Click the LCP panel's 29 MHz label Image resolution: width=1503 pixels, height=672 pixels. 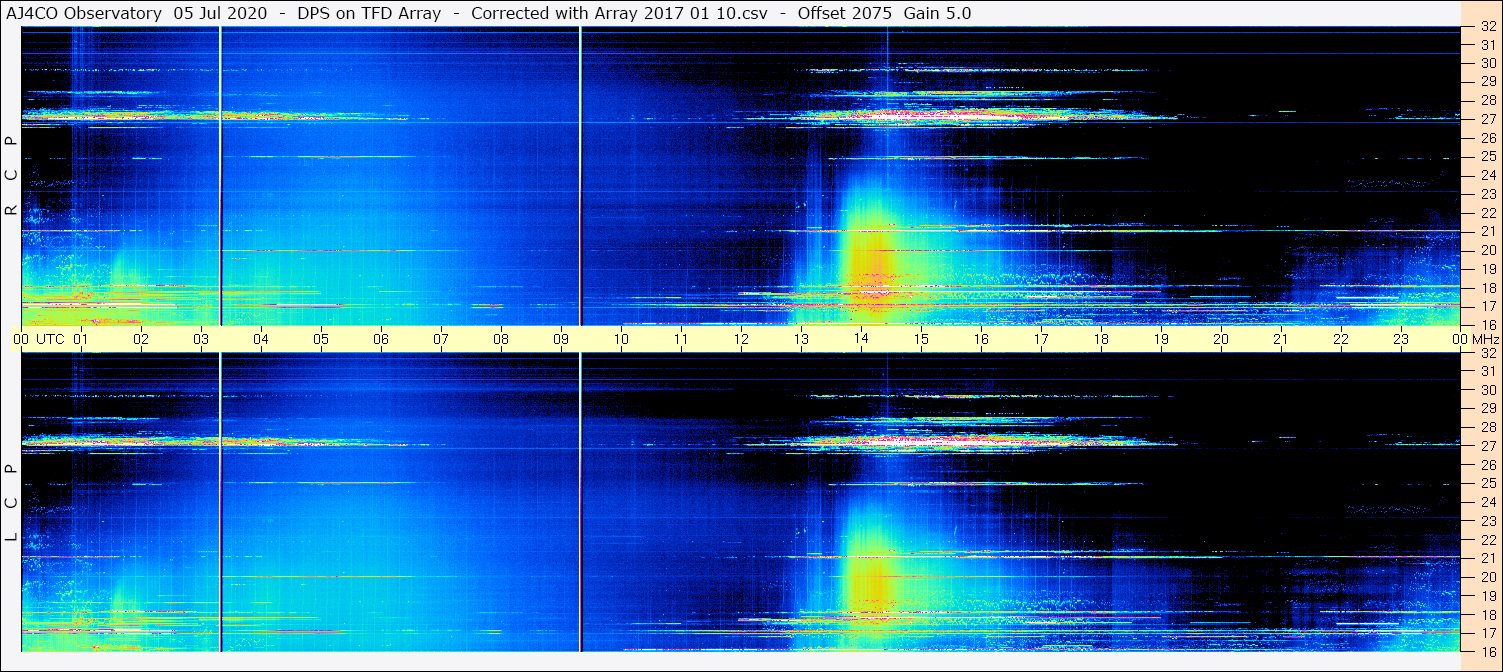coord(1487,409)
